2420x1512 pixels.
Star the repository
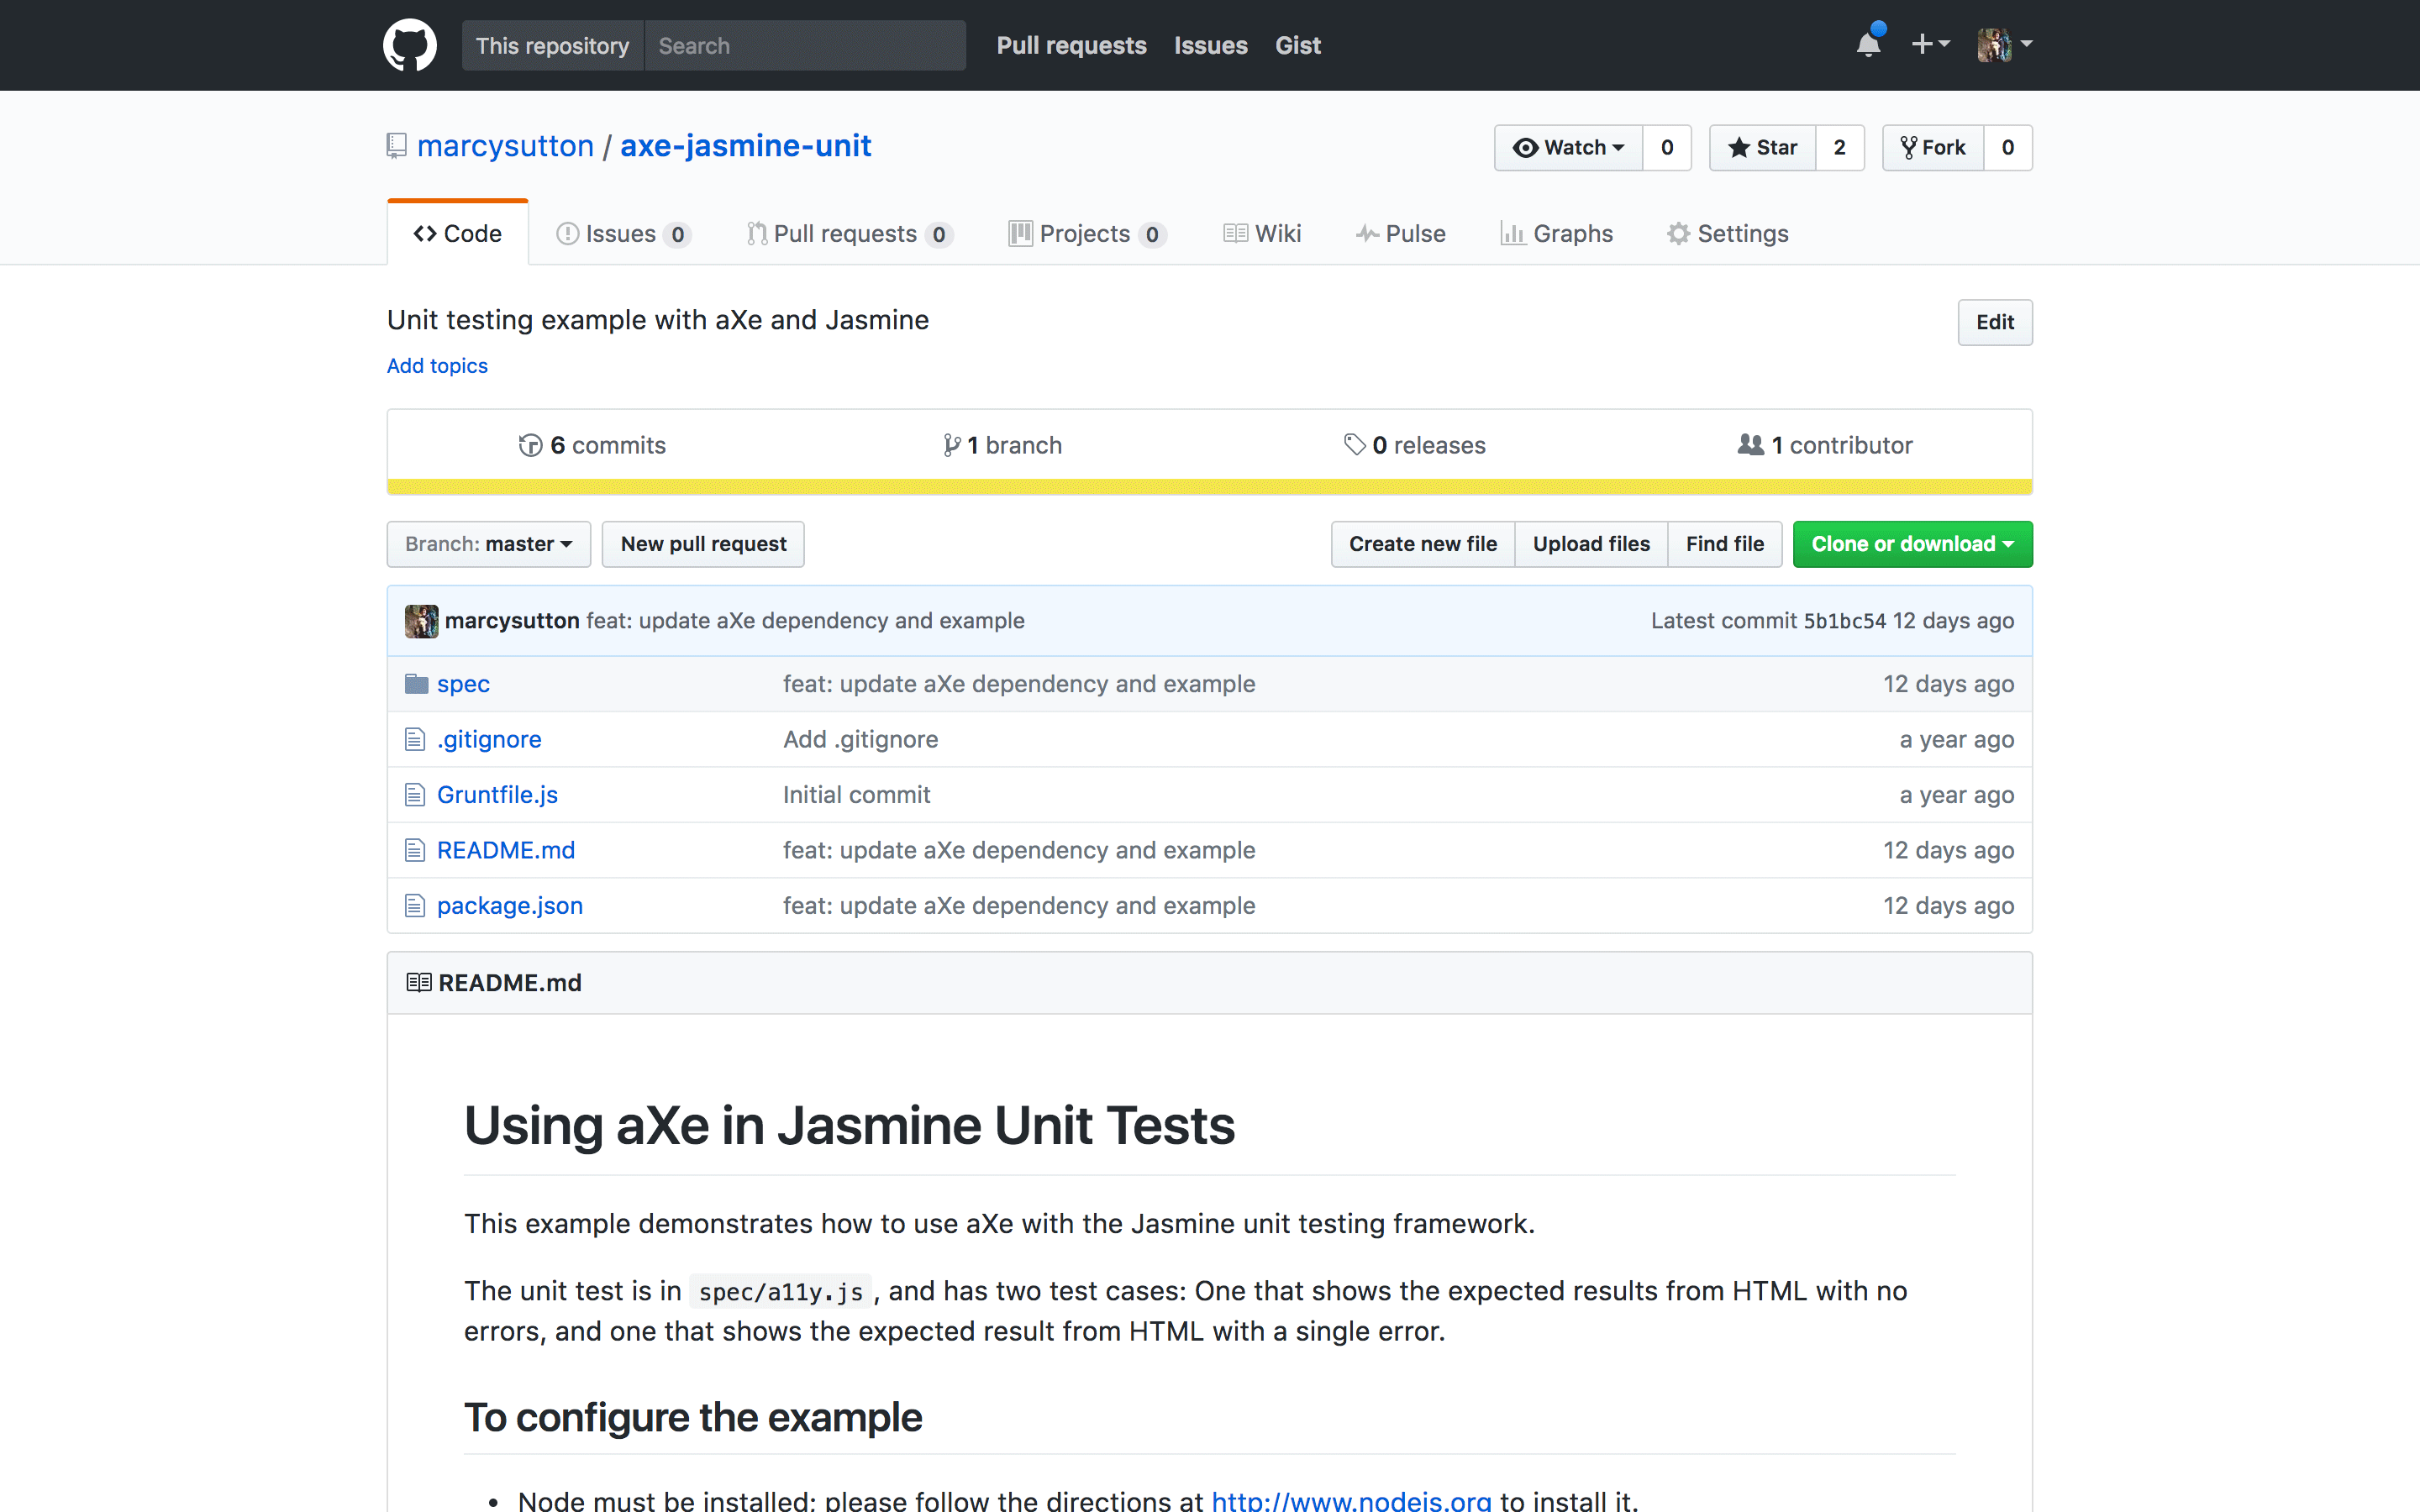click(x=1761, y=147)
